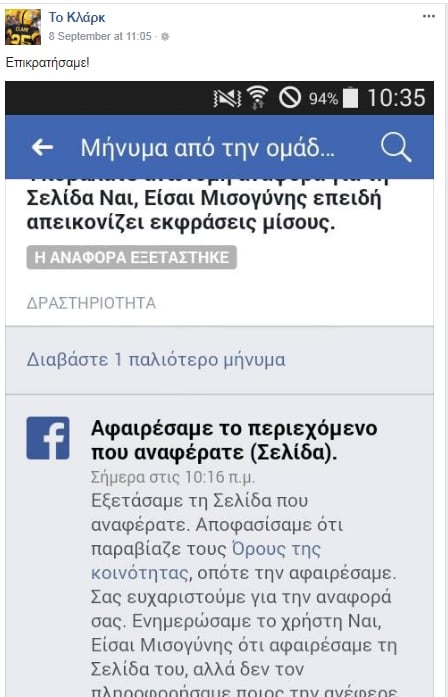The height and width of the screenshot is (697, 448).
Task: Click the 10:35 clock in status bar
Action: [396, 98]
